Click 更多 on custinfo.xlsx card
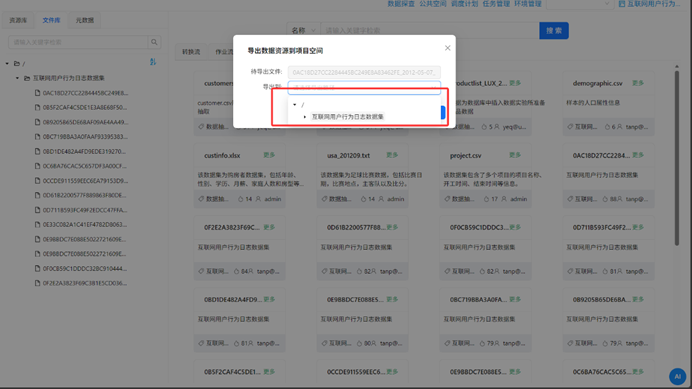The image size is (692, 389). pos(269,155)
